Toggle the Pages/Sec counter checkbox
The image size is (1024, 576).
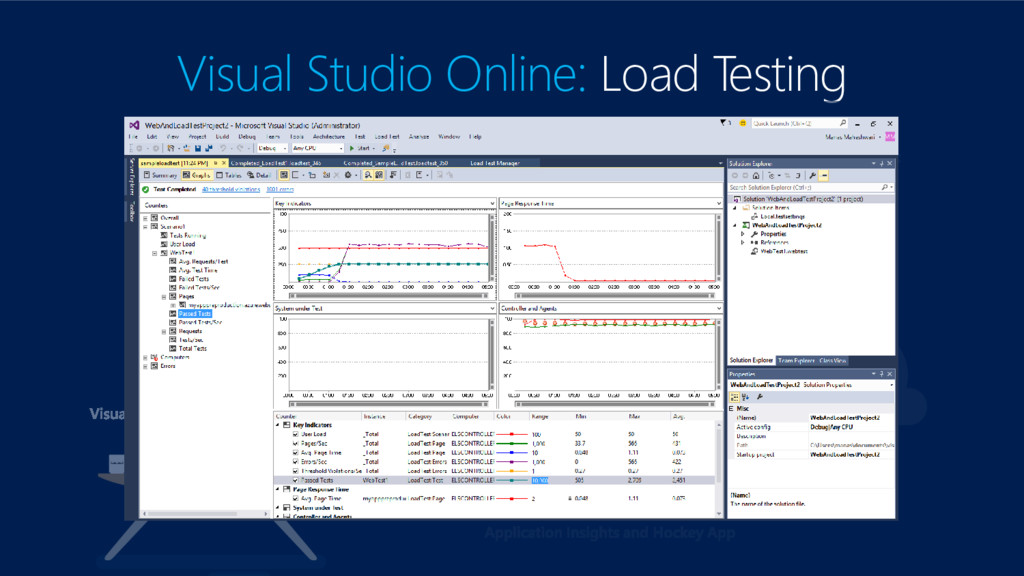tap(296, 443)
